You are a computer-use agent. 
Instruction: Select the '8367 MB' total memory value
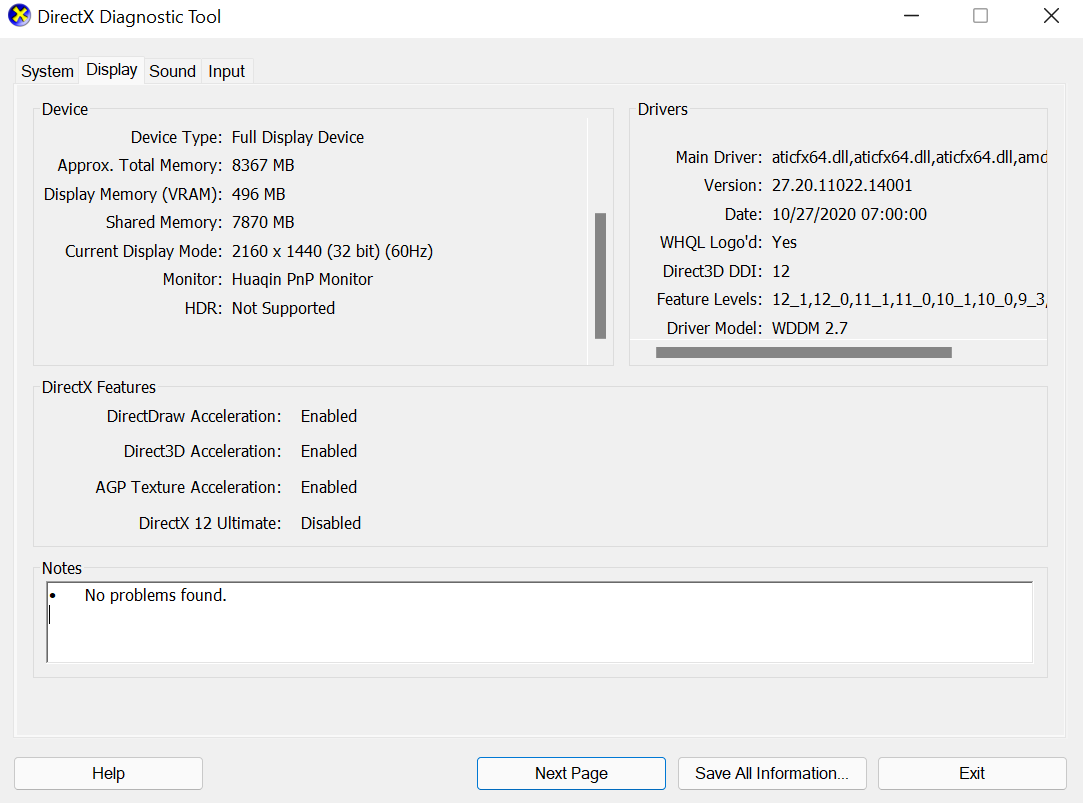pyautogui.click(x=263, y=166)
